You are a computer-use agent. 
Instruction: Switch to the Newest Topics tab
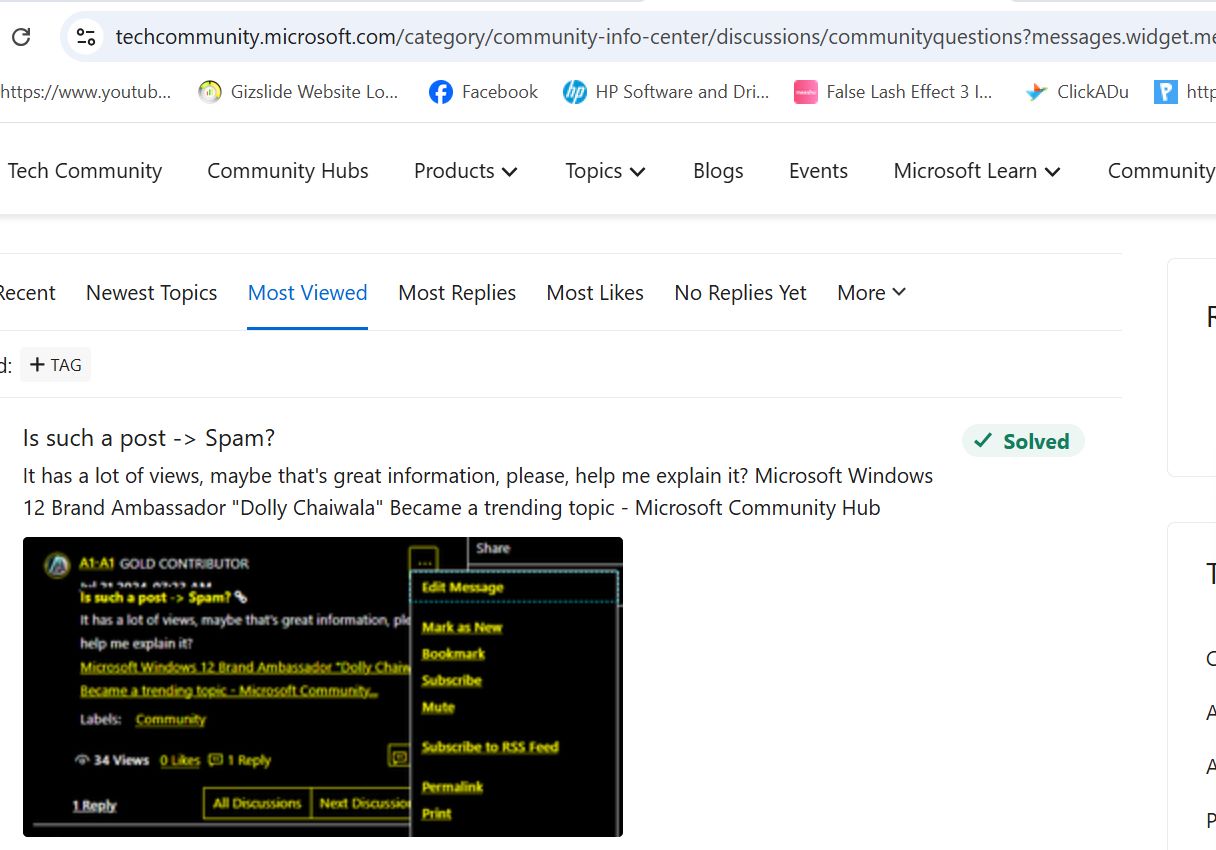pyautogui.click(x=151, y=293)
